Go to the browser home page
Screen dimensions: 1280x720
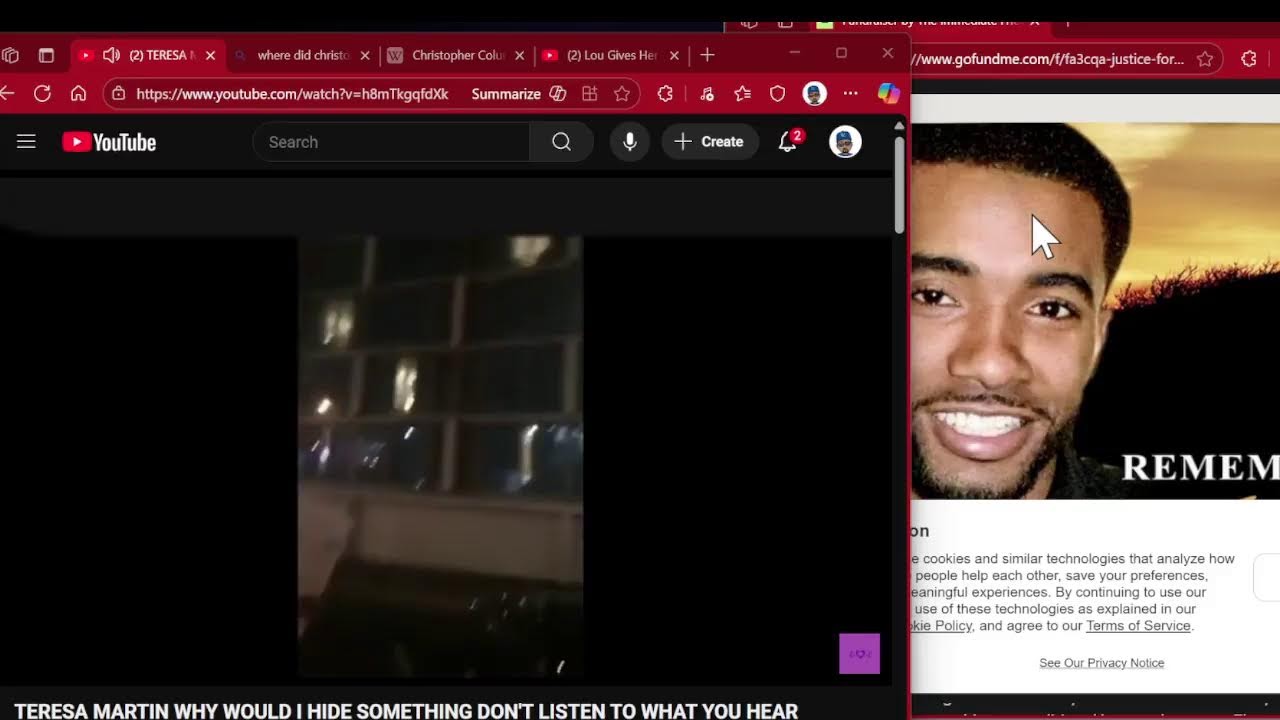coord(78,93)
